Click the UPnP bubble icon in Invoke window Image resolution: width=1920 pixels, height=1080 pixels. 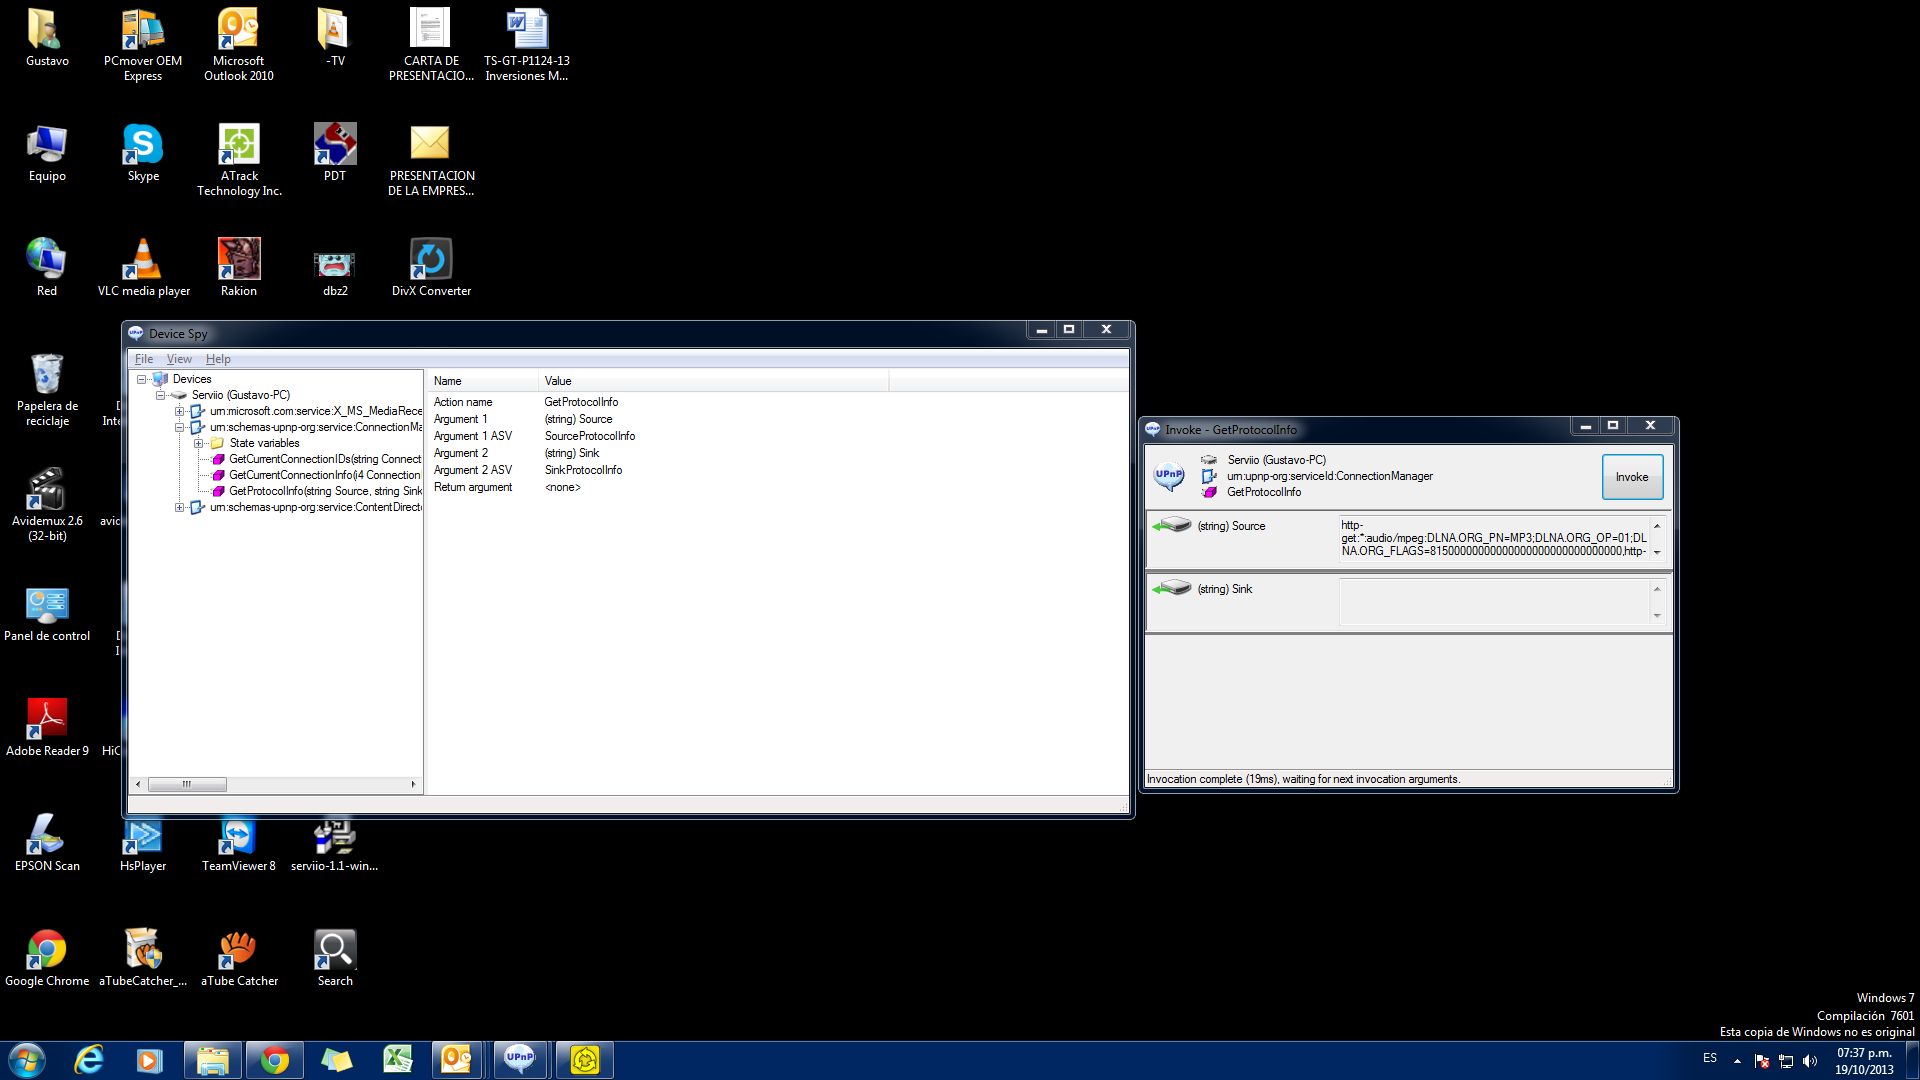click(x=1169, y=476)
